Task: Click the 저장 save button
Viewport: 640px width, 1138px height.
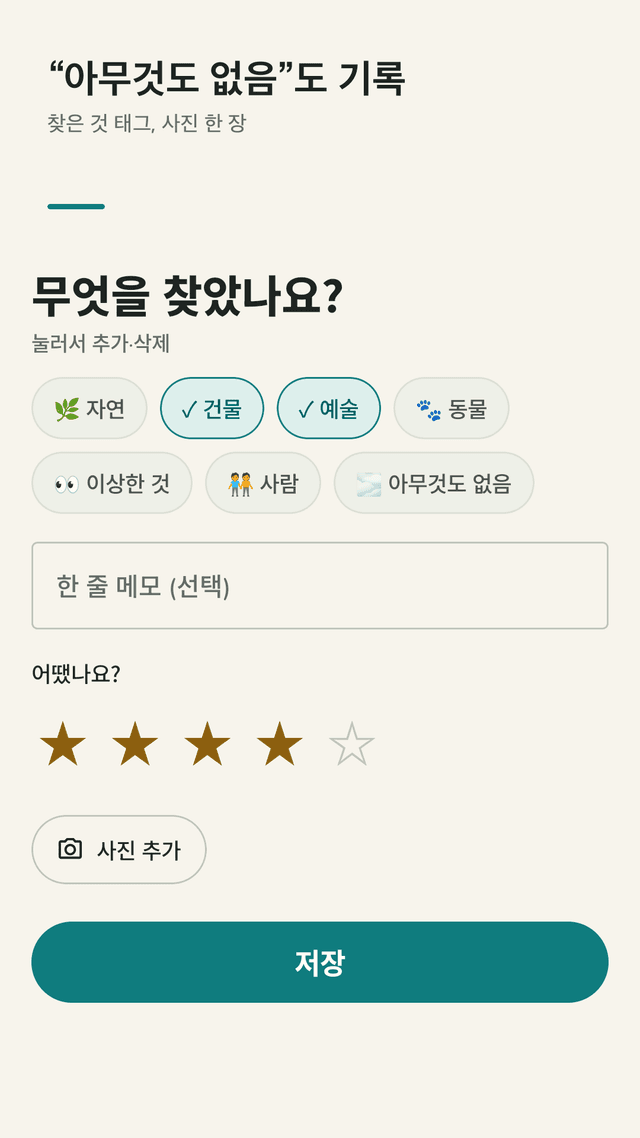Action: [320, 962]
